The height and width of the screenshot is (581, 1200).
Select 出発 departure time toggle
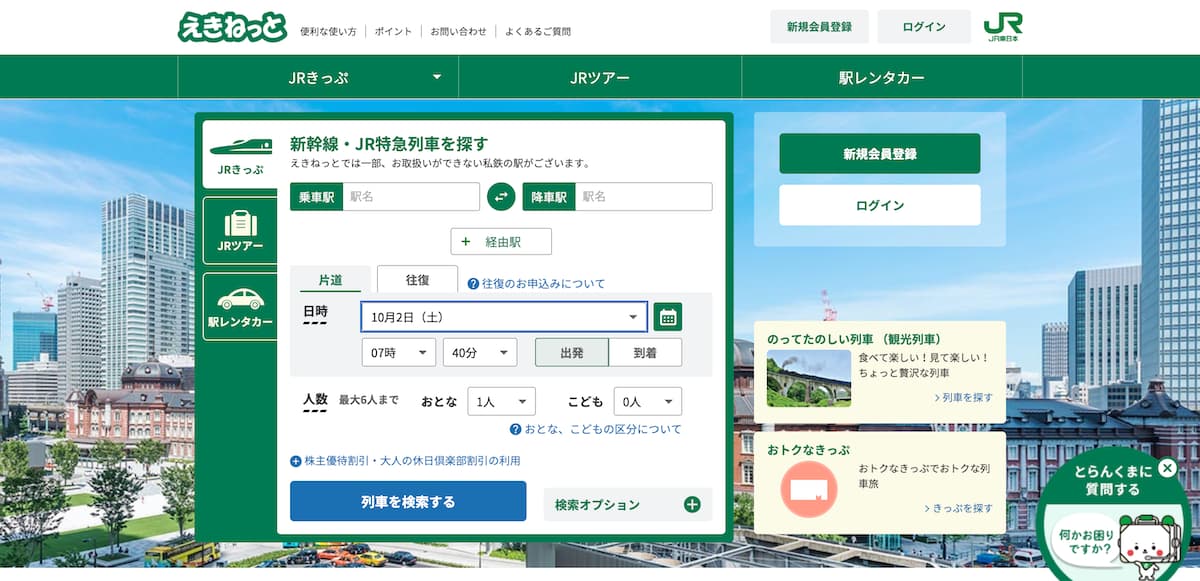[x=571, y=352]
